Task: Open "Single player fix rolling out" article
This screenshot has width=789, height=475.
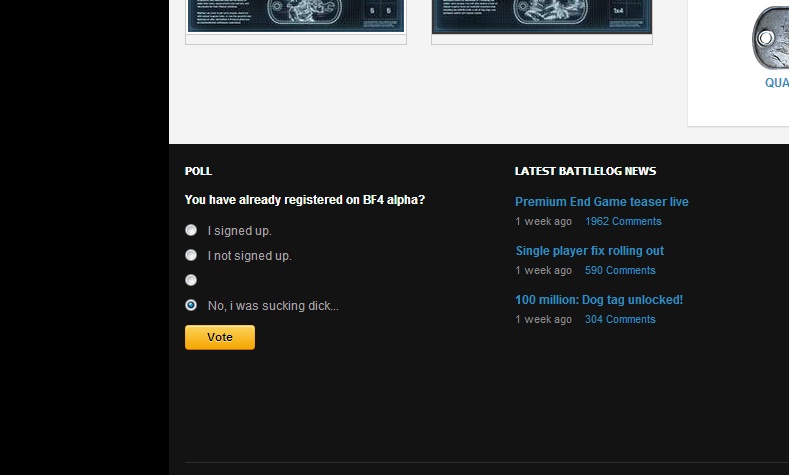Action: click(589, 251)
